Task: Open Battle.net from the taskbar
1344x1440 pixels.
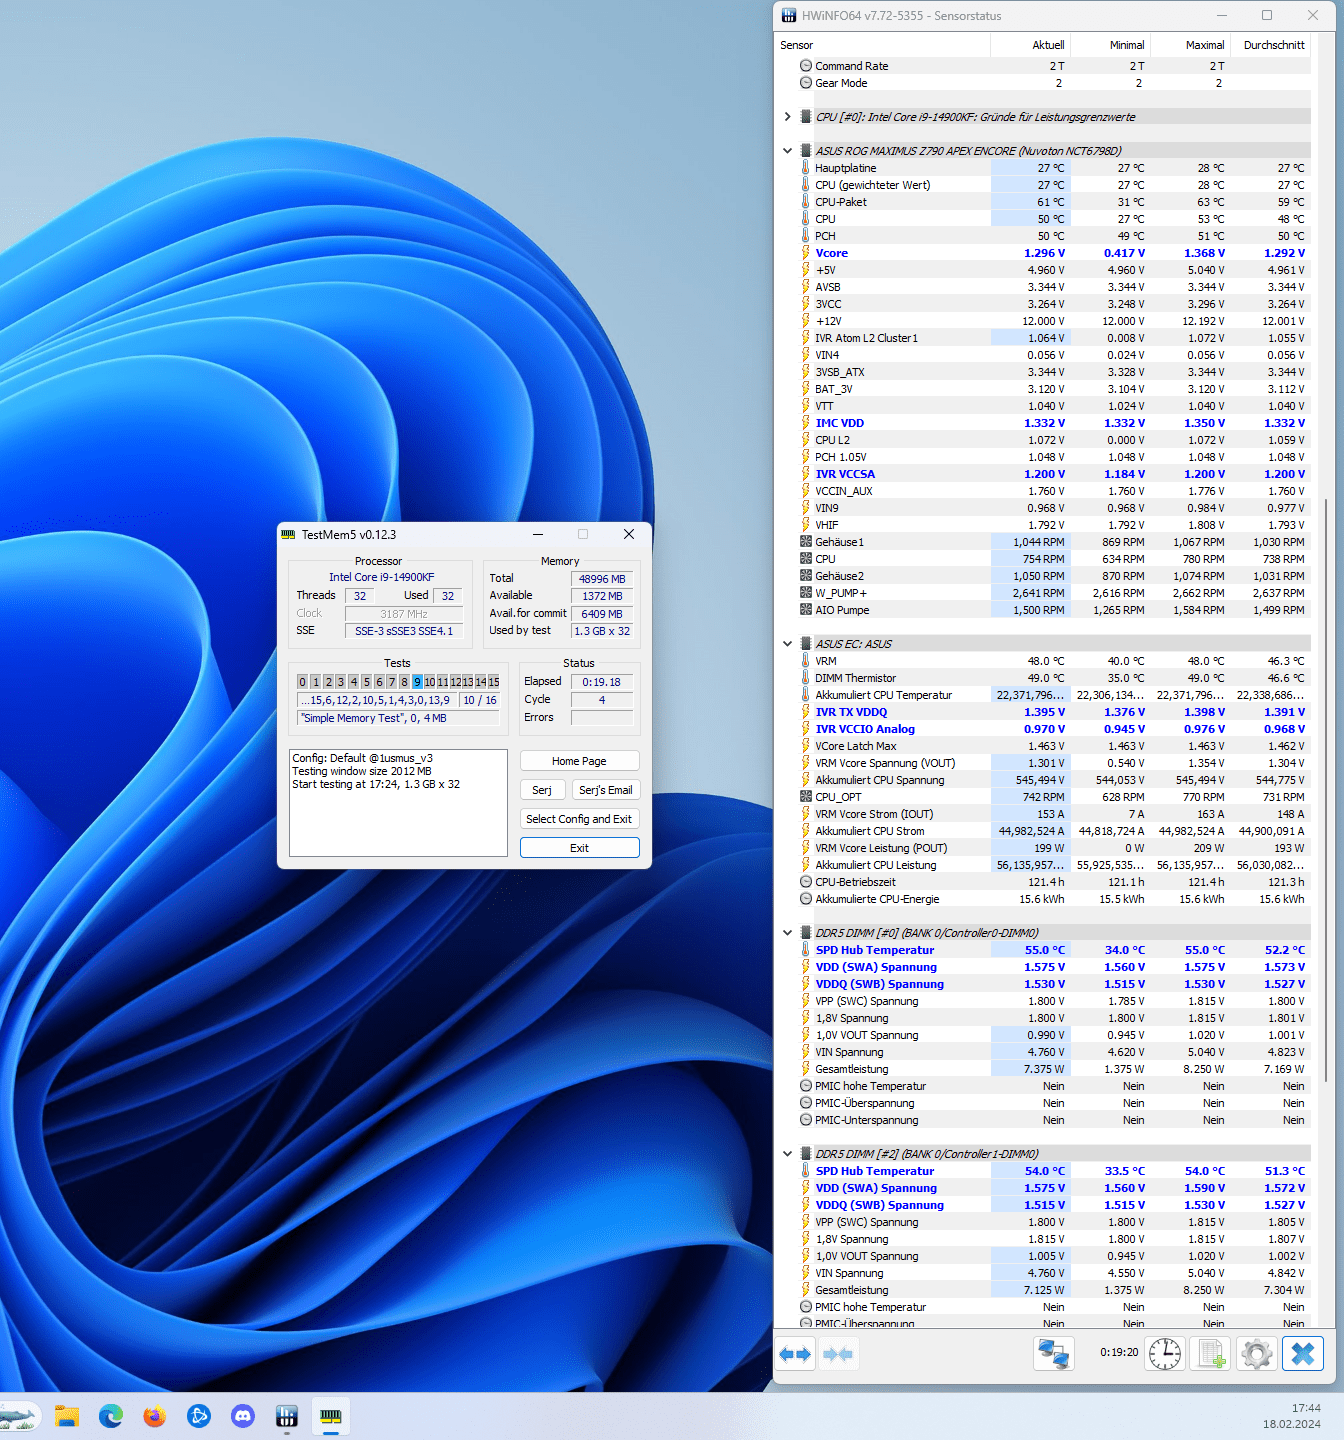Action: (199, 1416)
